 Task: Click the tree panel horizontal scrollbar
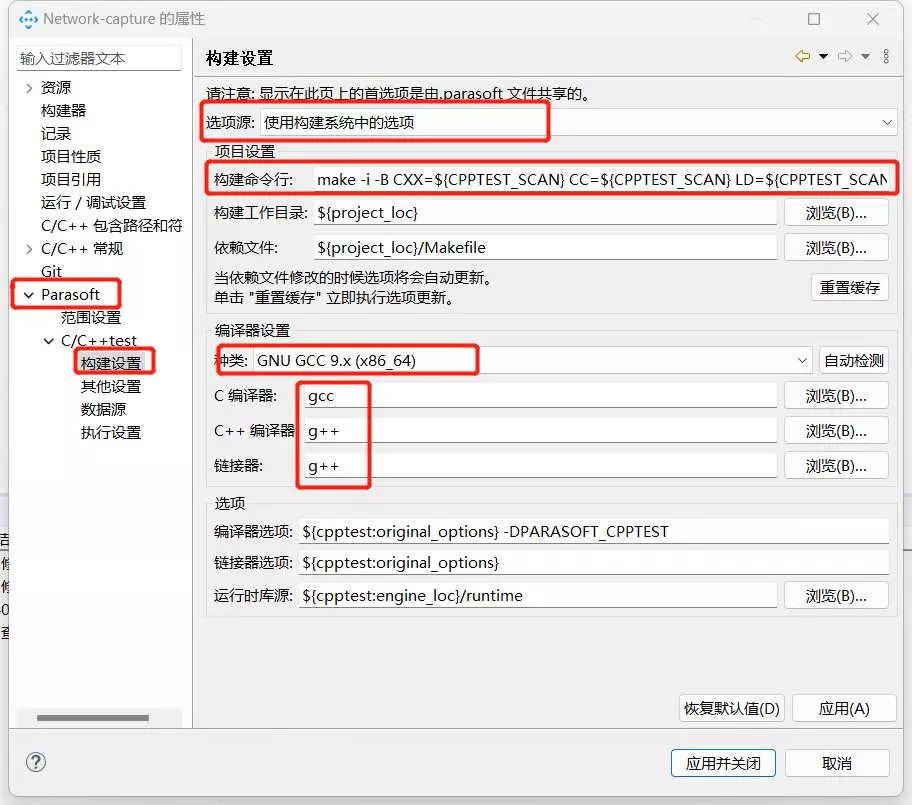tap(93, 718)
